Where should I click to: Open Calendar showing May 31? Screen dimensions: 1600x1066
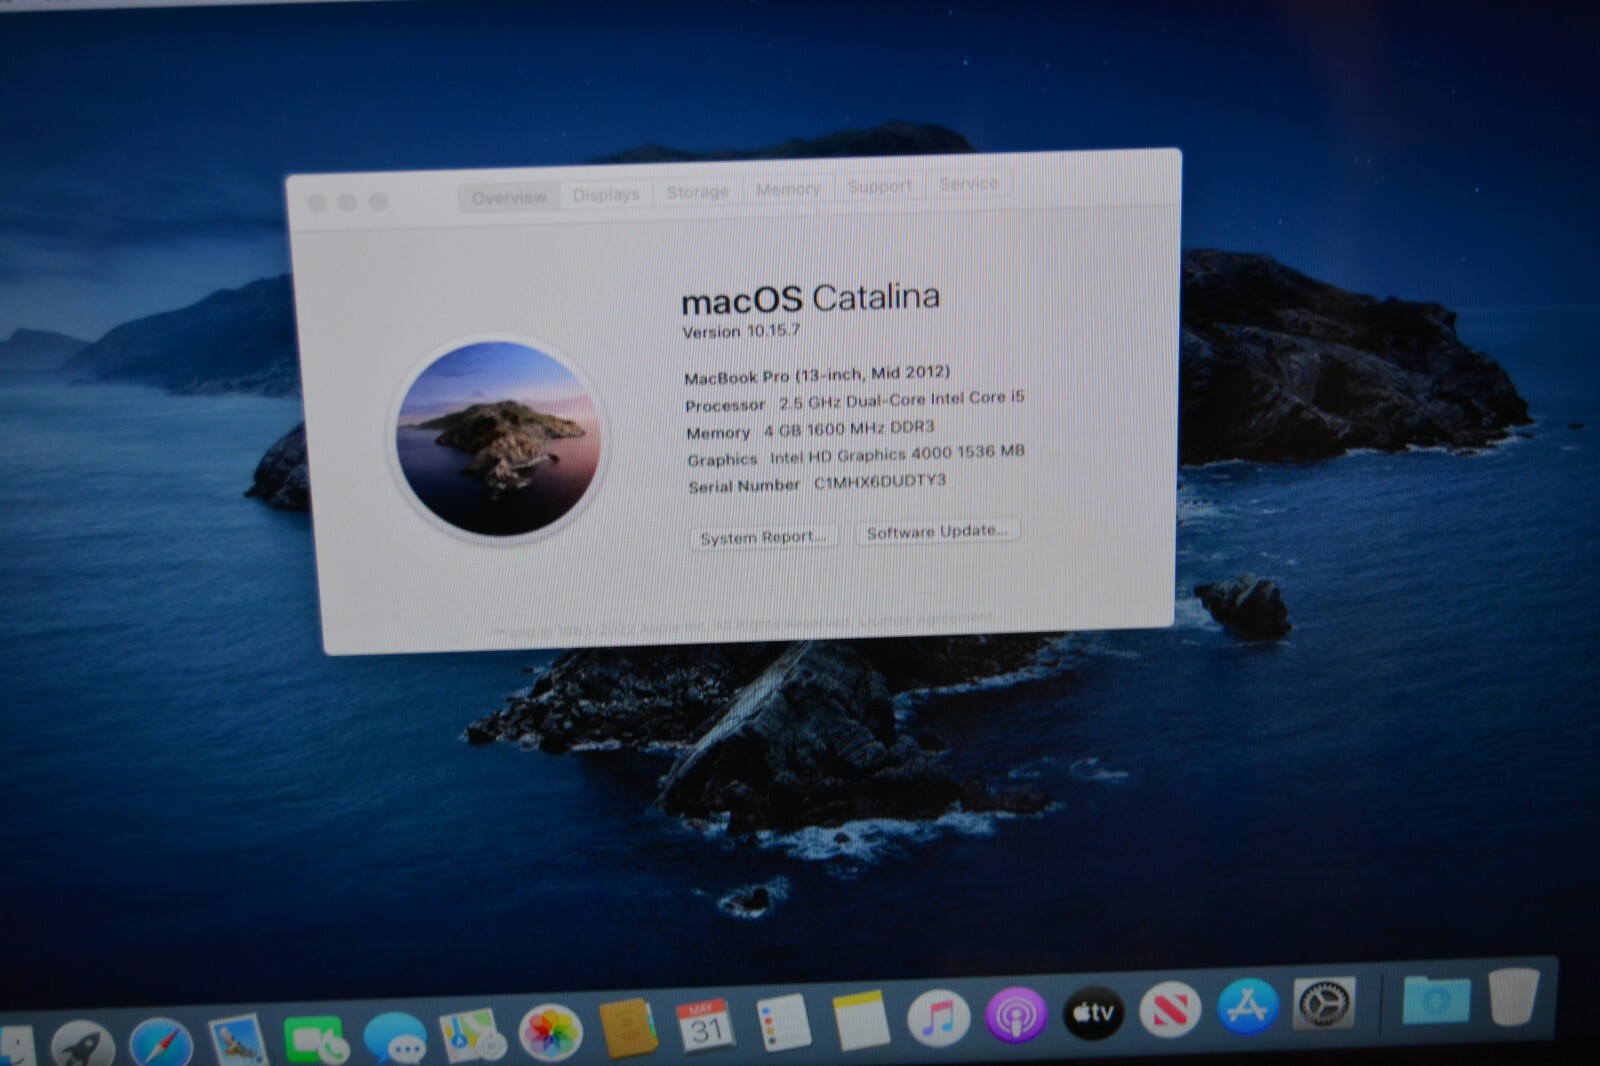pos(705,1026)
